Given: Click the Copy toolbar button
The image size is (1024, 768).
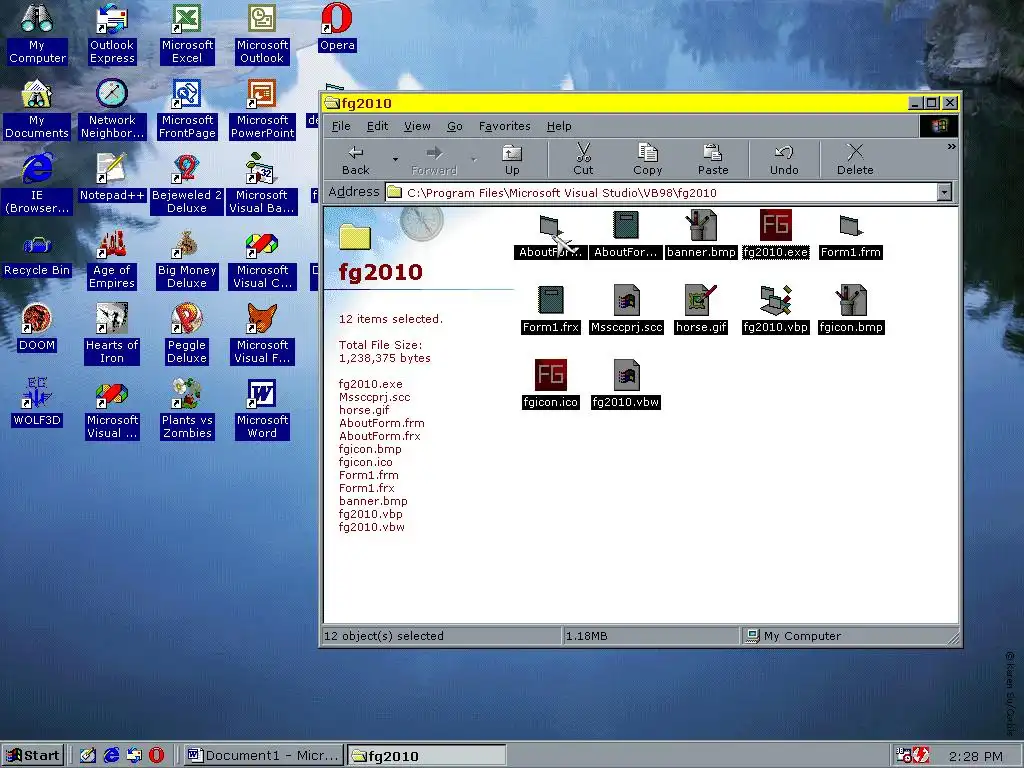Looking at the screenshot, I should coord(647,160).
